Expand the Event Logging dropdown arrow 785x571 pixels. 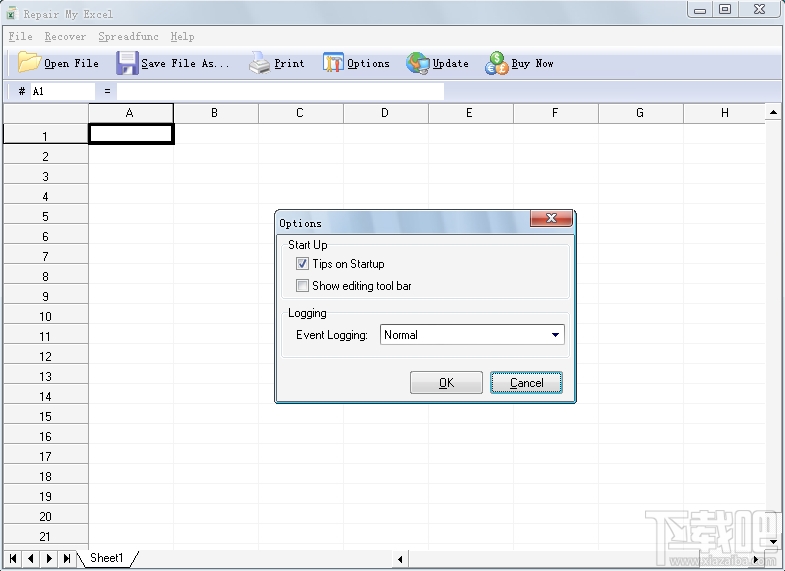tap(555, 335)
